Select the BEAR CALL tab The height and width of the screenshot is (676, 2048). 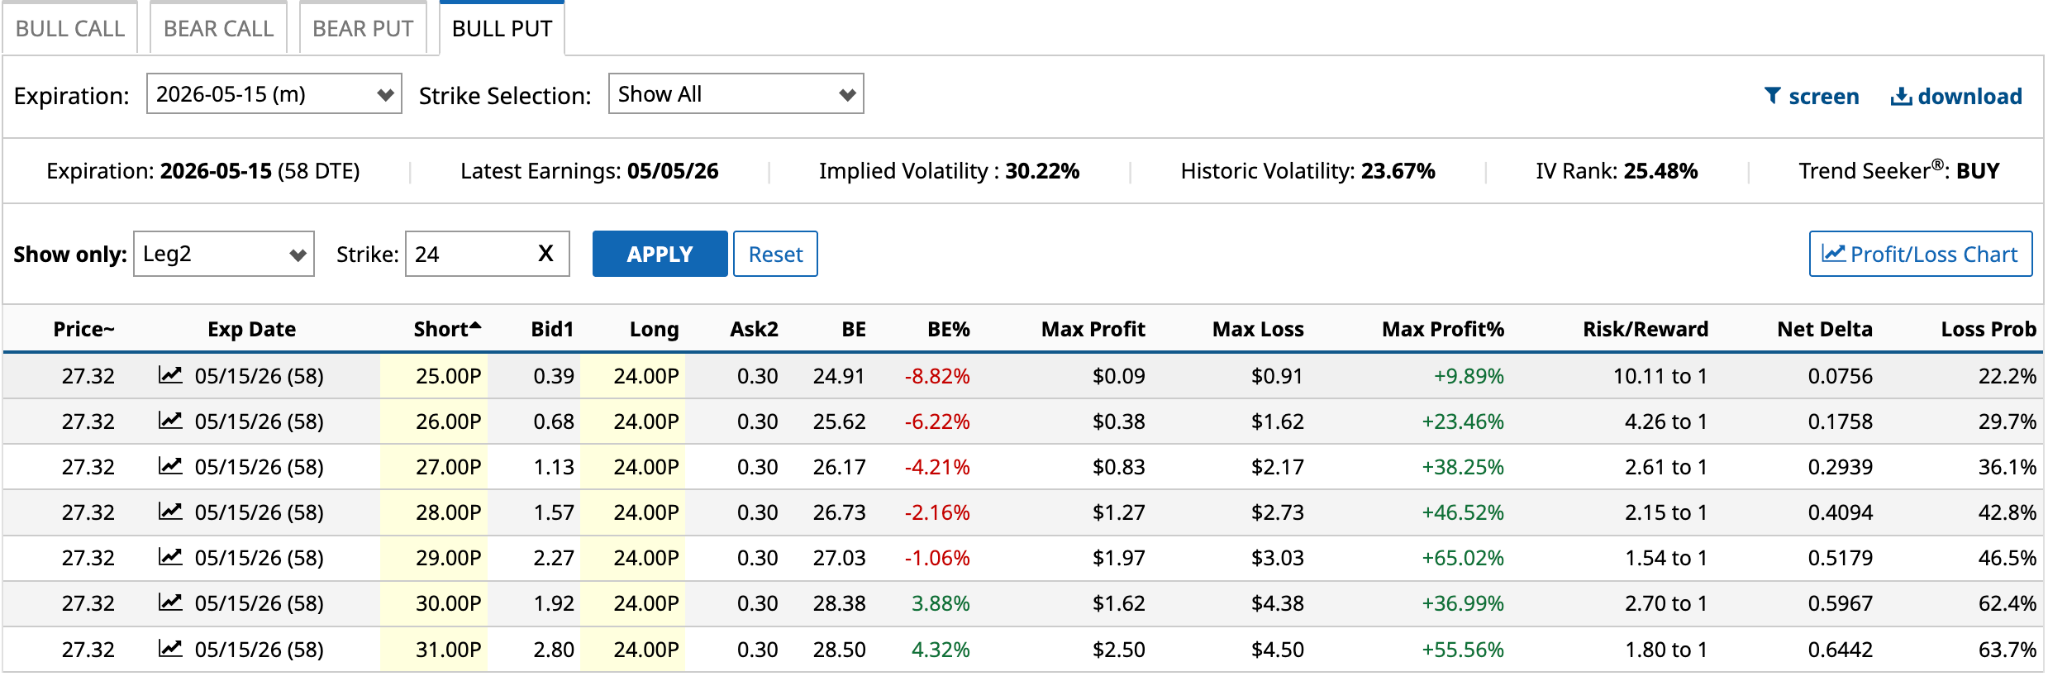click(218, 29)
